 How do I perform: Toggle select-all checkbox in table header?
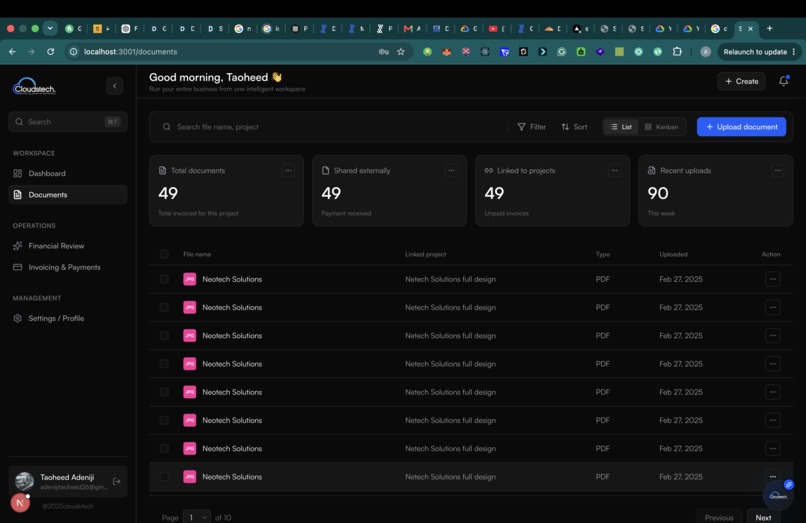click(164, 254)
